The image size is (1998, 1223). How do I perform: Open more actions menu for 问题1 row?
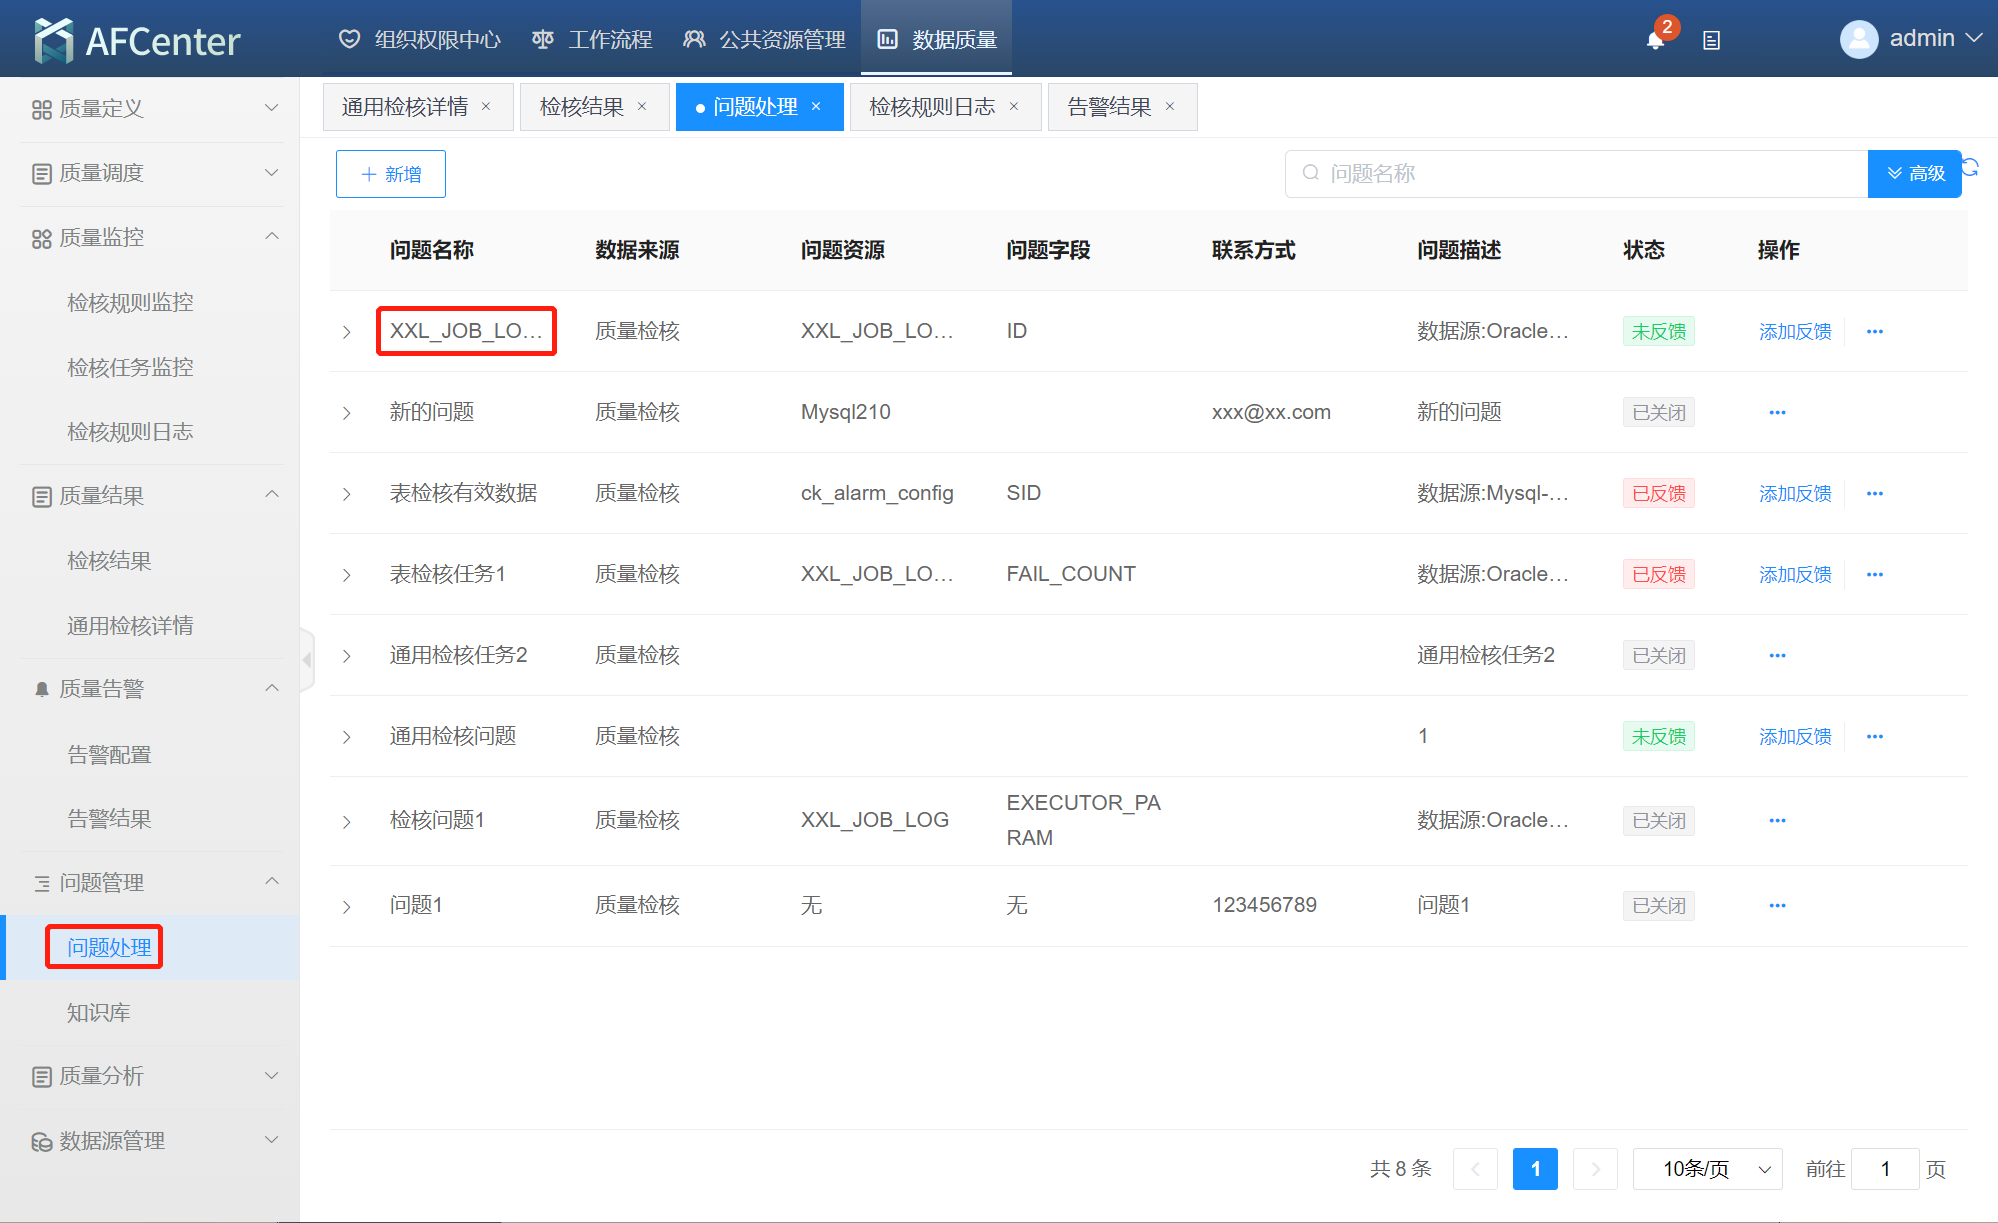(1777, 905)
